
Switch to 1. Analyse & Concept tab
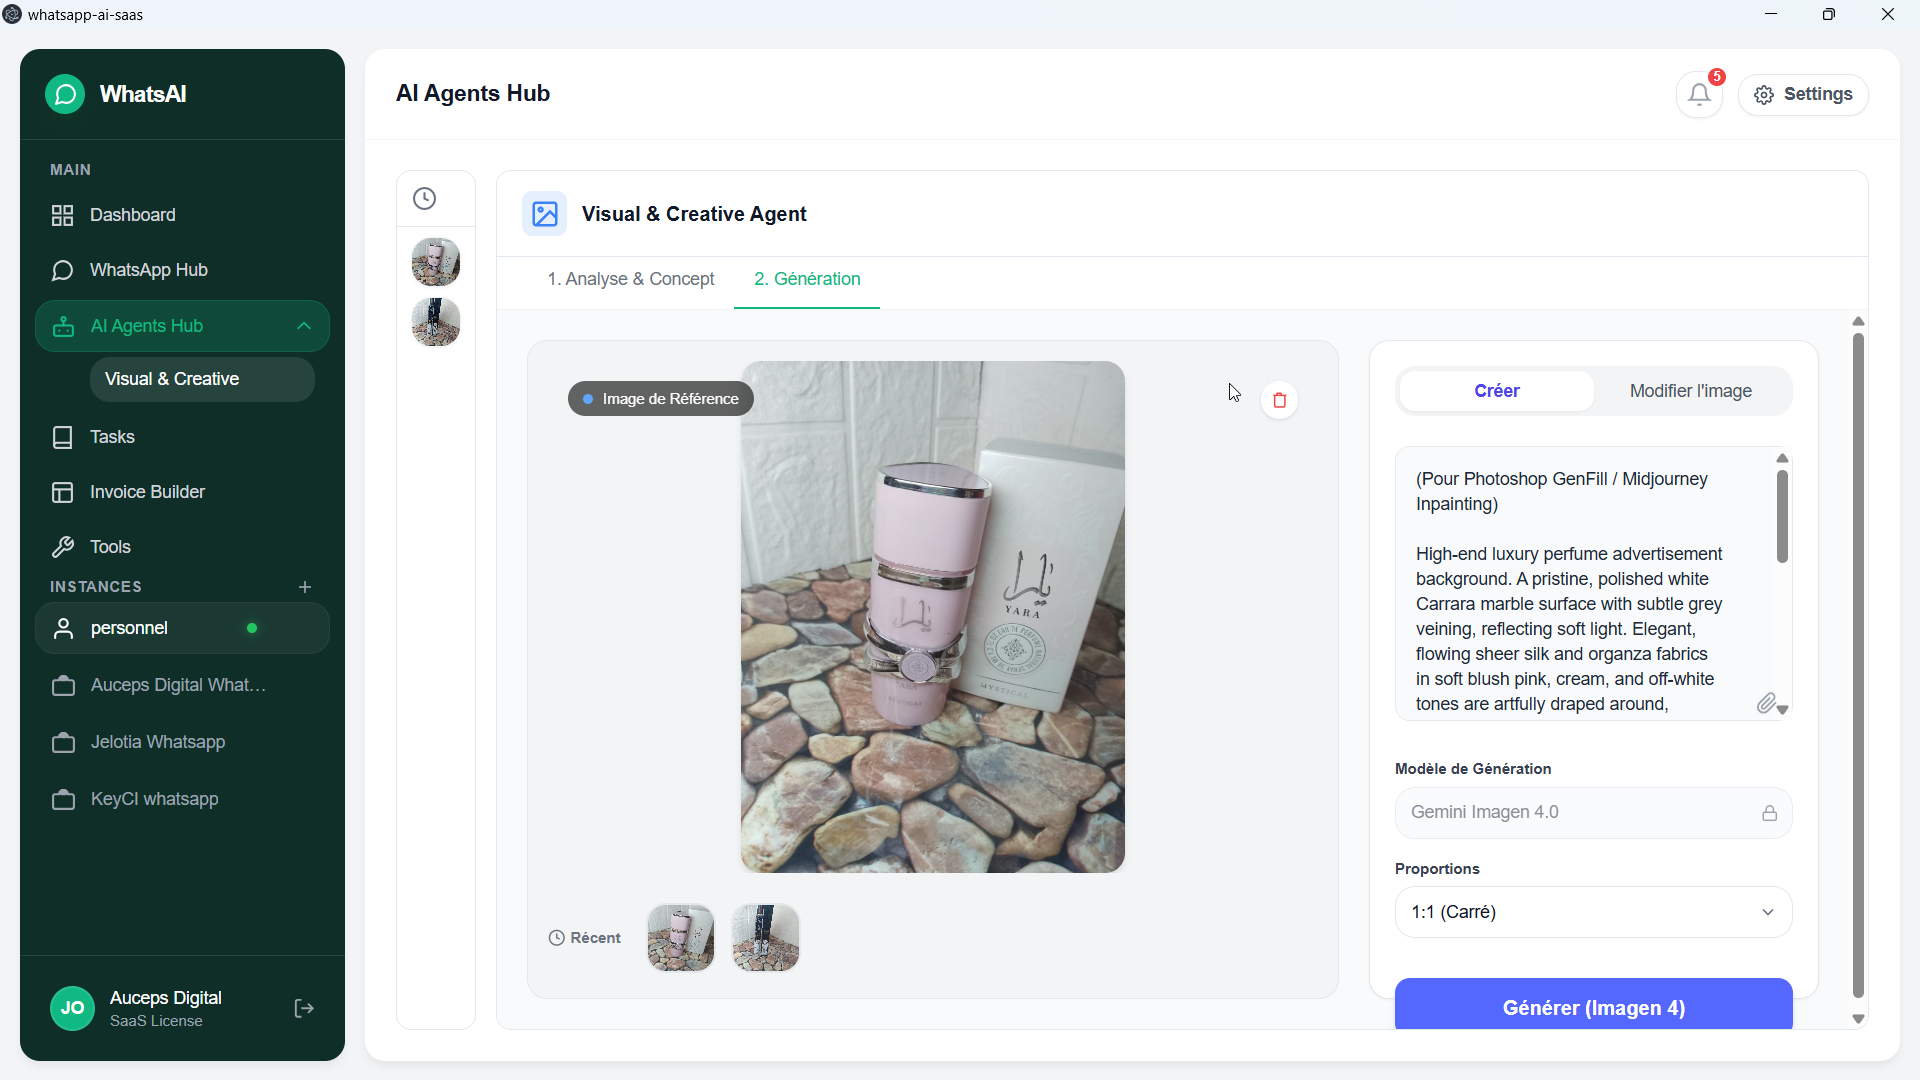630,279
